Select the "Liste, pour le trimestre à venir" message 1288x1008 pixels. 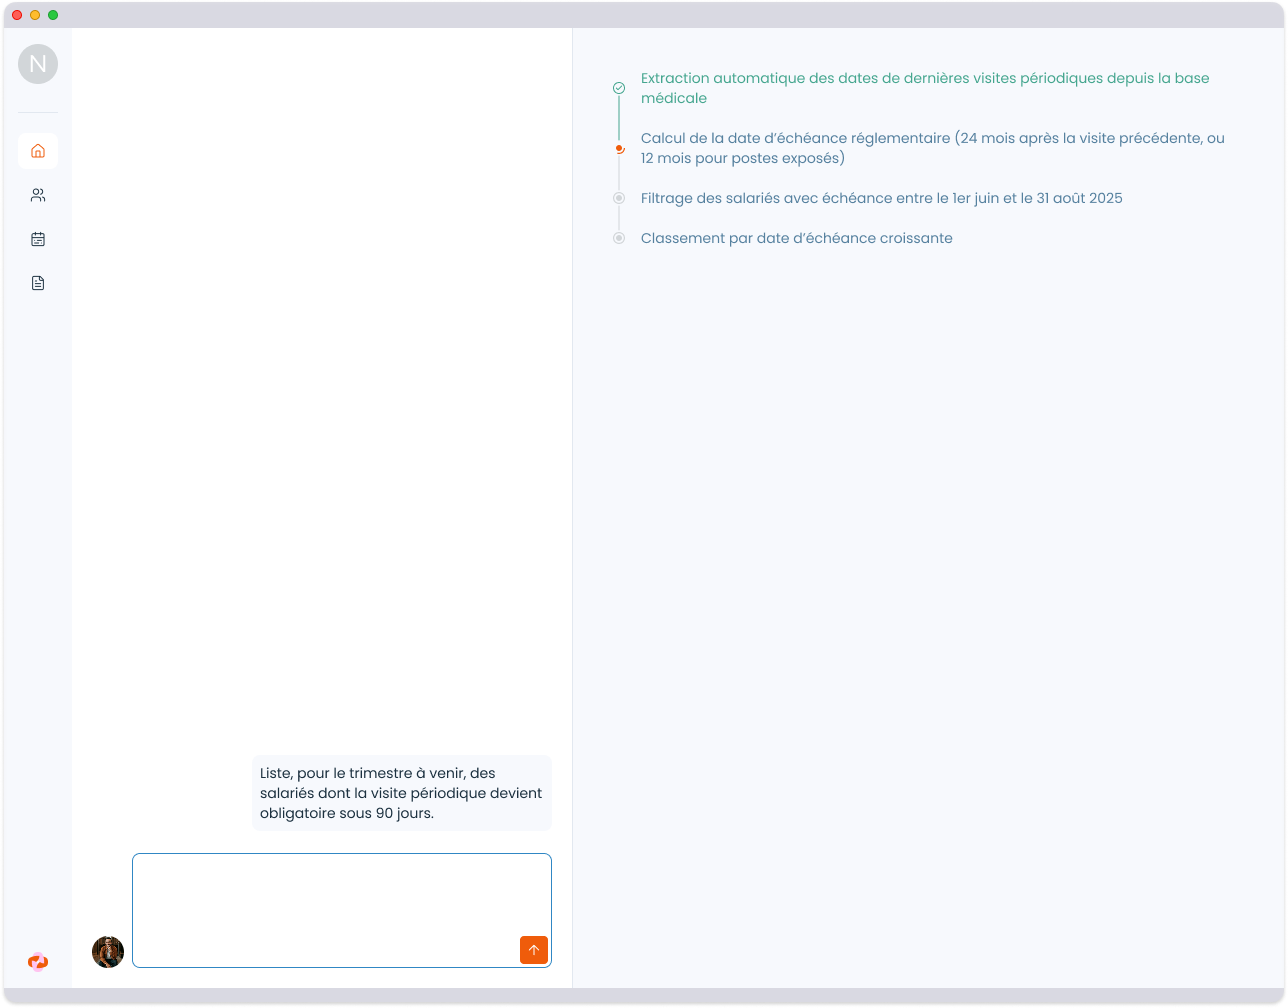coord(401,793)
